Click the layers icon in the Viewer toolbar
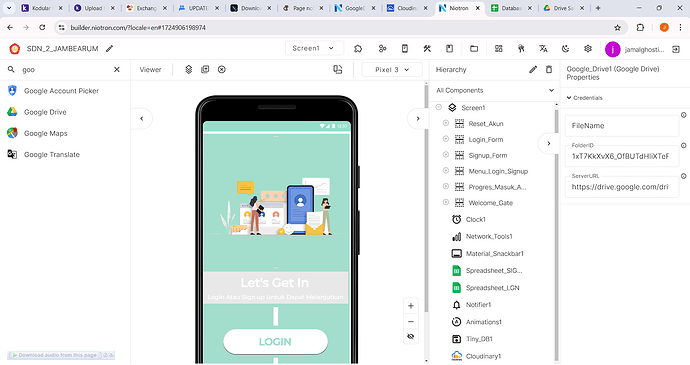Image resolution: width=690 pixels, height=365 pixels. (189, 70)
